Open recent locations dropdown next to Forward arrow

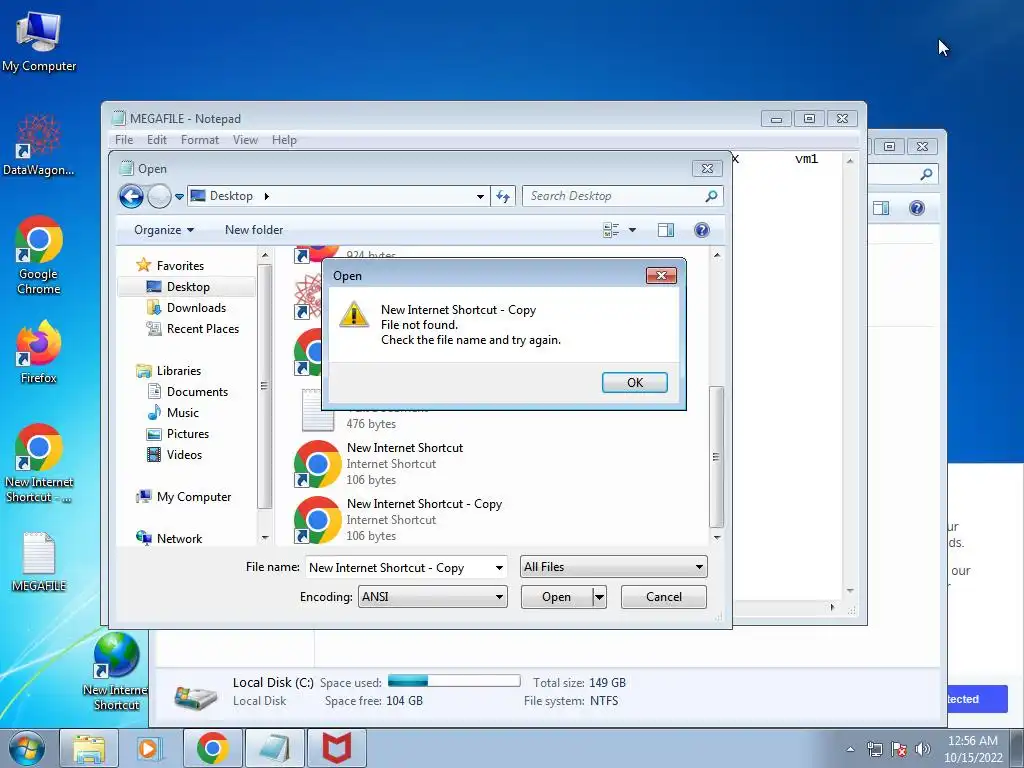coord(179,197)
